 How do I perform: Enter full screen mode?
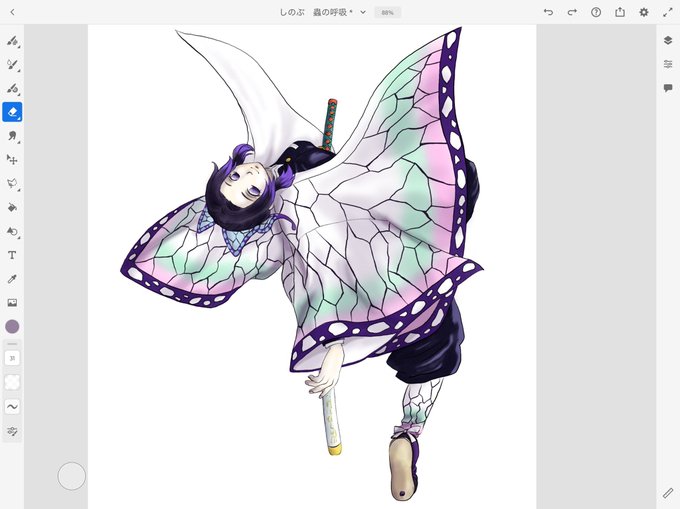pos(668,12)
